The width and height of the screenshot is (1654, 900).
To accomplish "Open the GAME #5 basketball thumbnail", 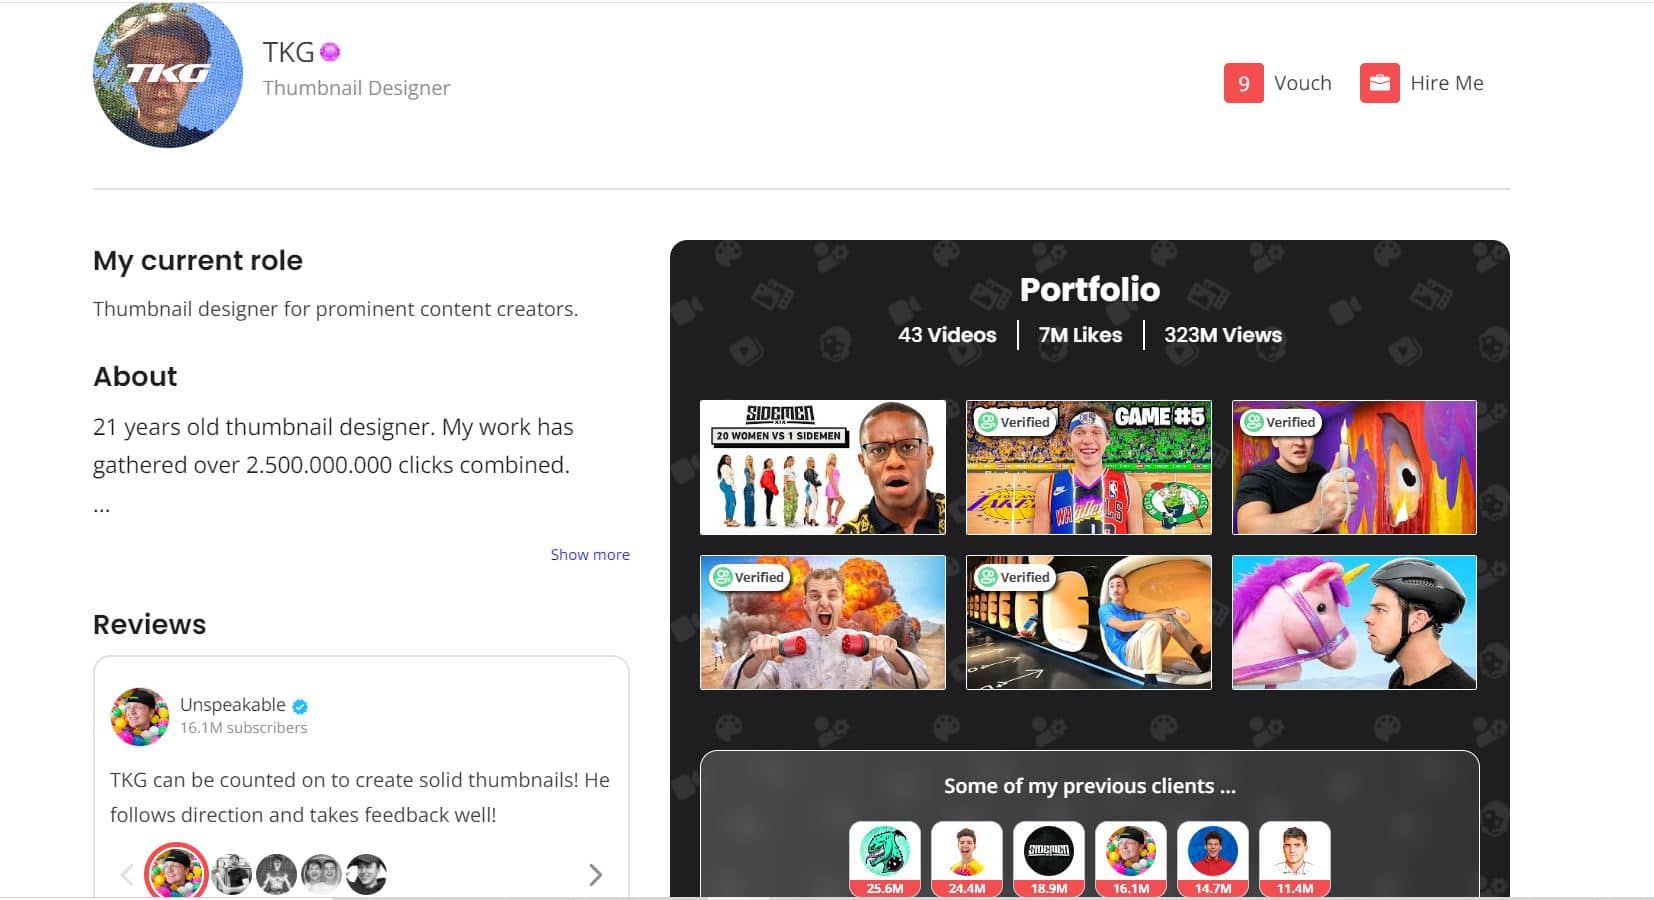I will click(x=1089, y=467).
